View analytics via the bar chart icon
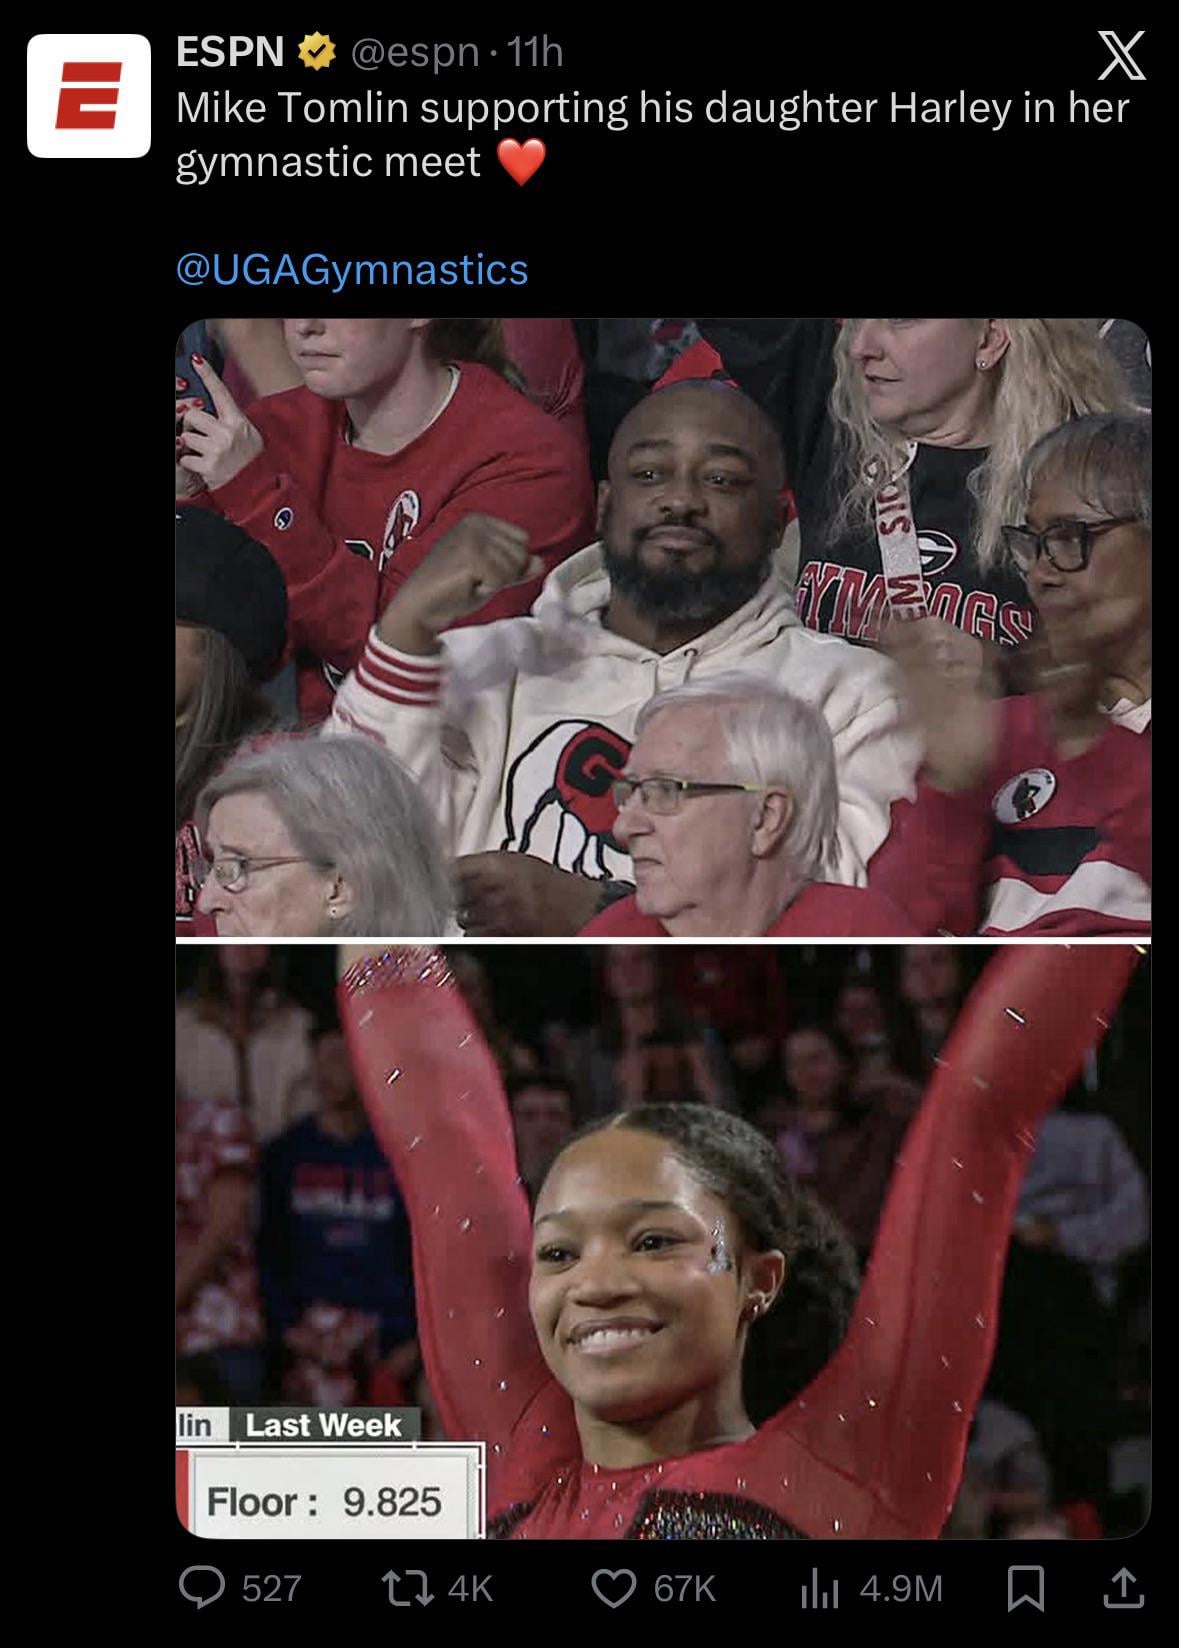This screenshot has width=1179, height=1648. (820, 1588)
